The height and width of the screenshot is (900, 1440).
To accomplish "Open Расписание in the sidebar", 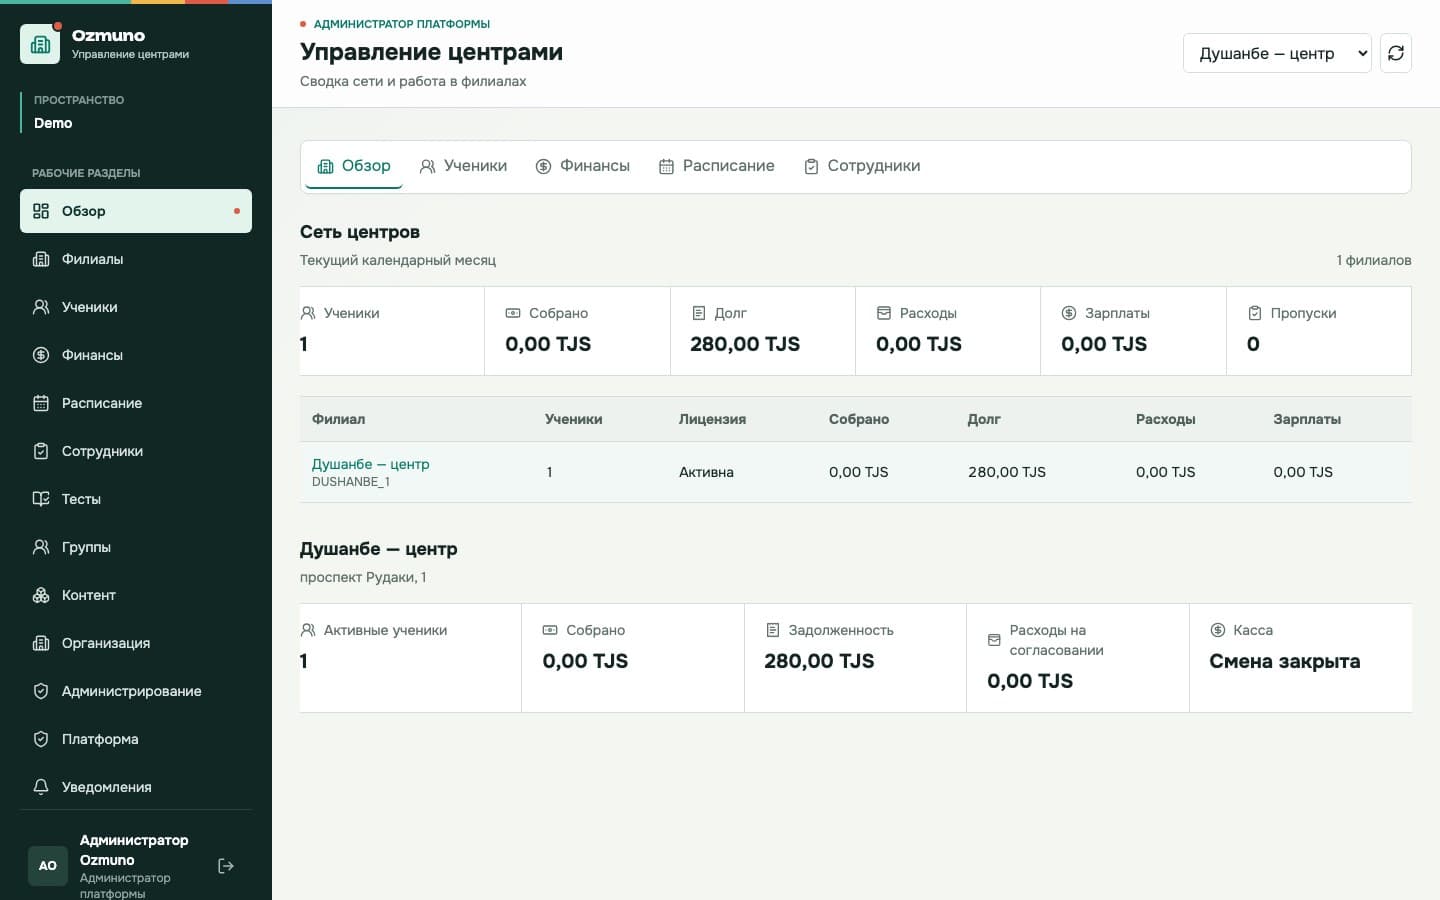I will point(136,403).
